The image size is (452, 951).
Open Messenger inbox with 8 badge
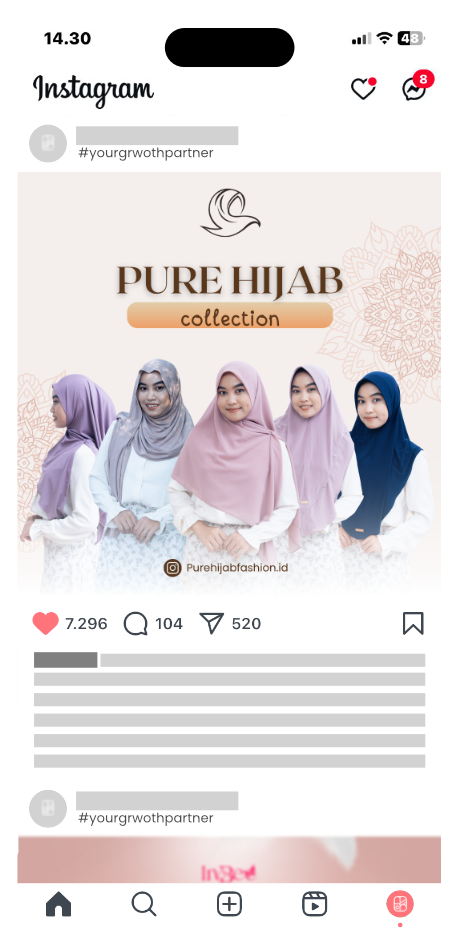417,87
